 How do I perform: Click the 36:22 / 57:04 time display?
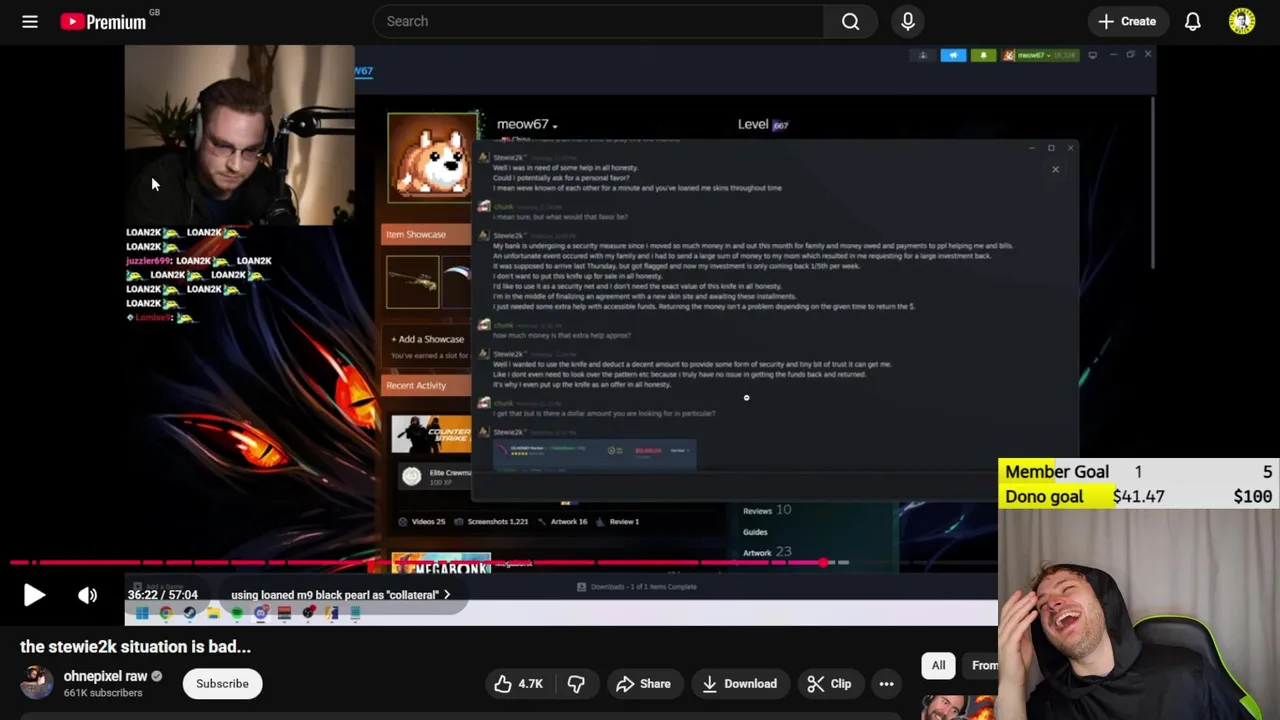tap(162, 595)
